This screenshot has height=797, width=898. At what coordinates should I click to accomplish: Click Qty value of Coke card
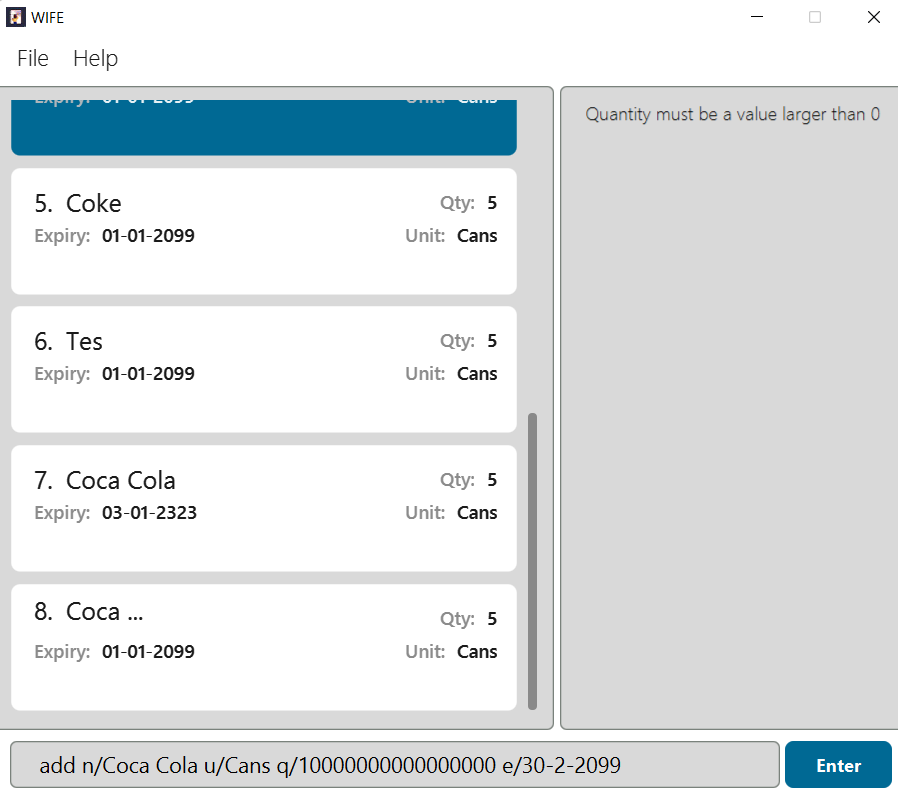492,203
